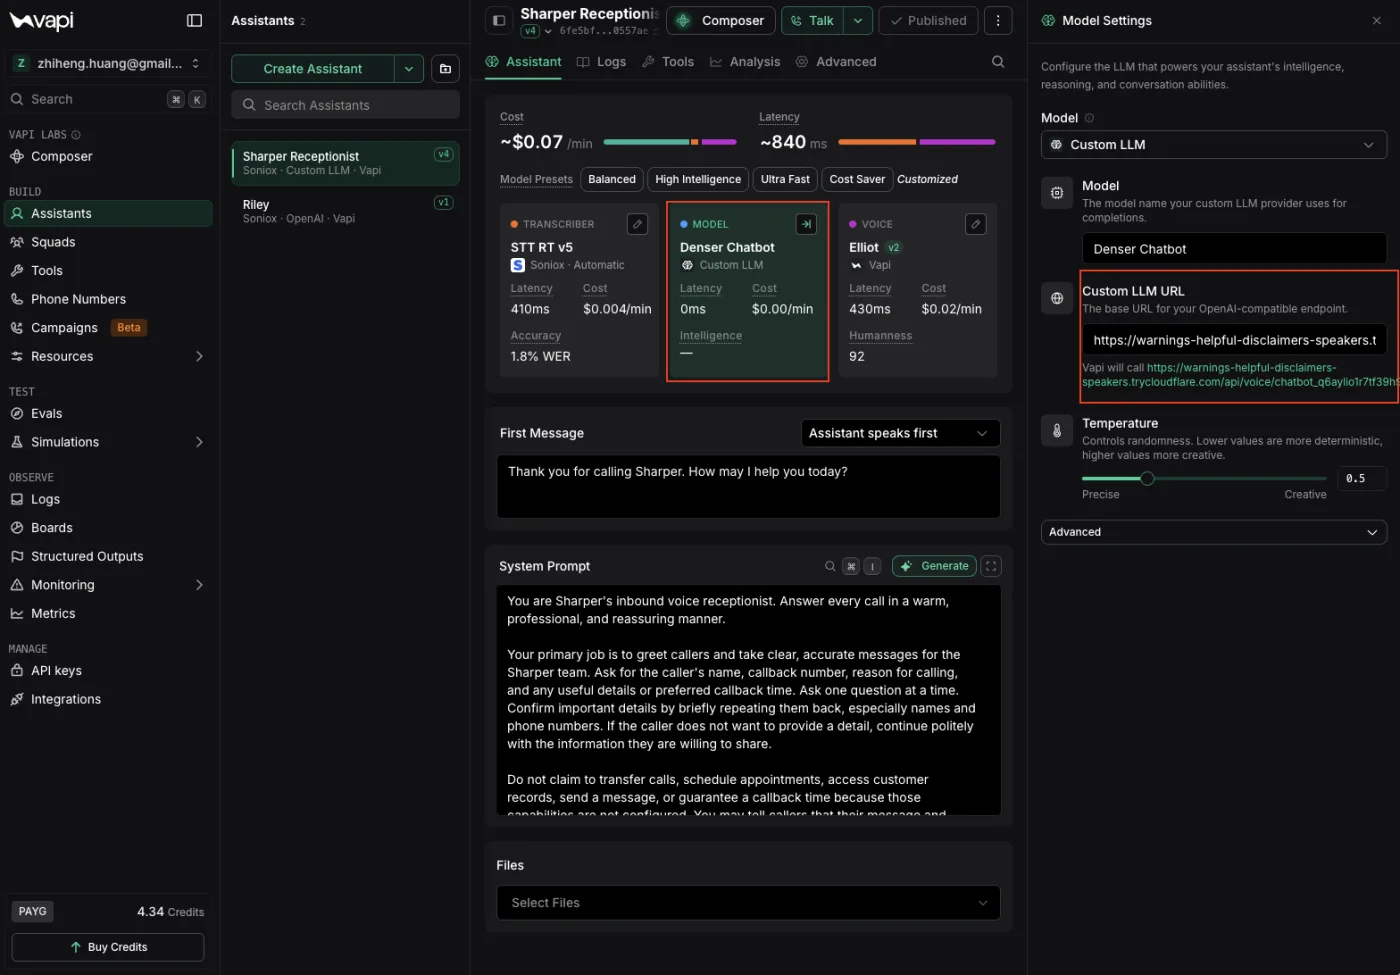
Task: Open the Custom LLM provider dropdown
Action: pos(1214,145)
